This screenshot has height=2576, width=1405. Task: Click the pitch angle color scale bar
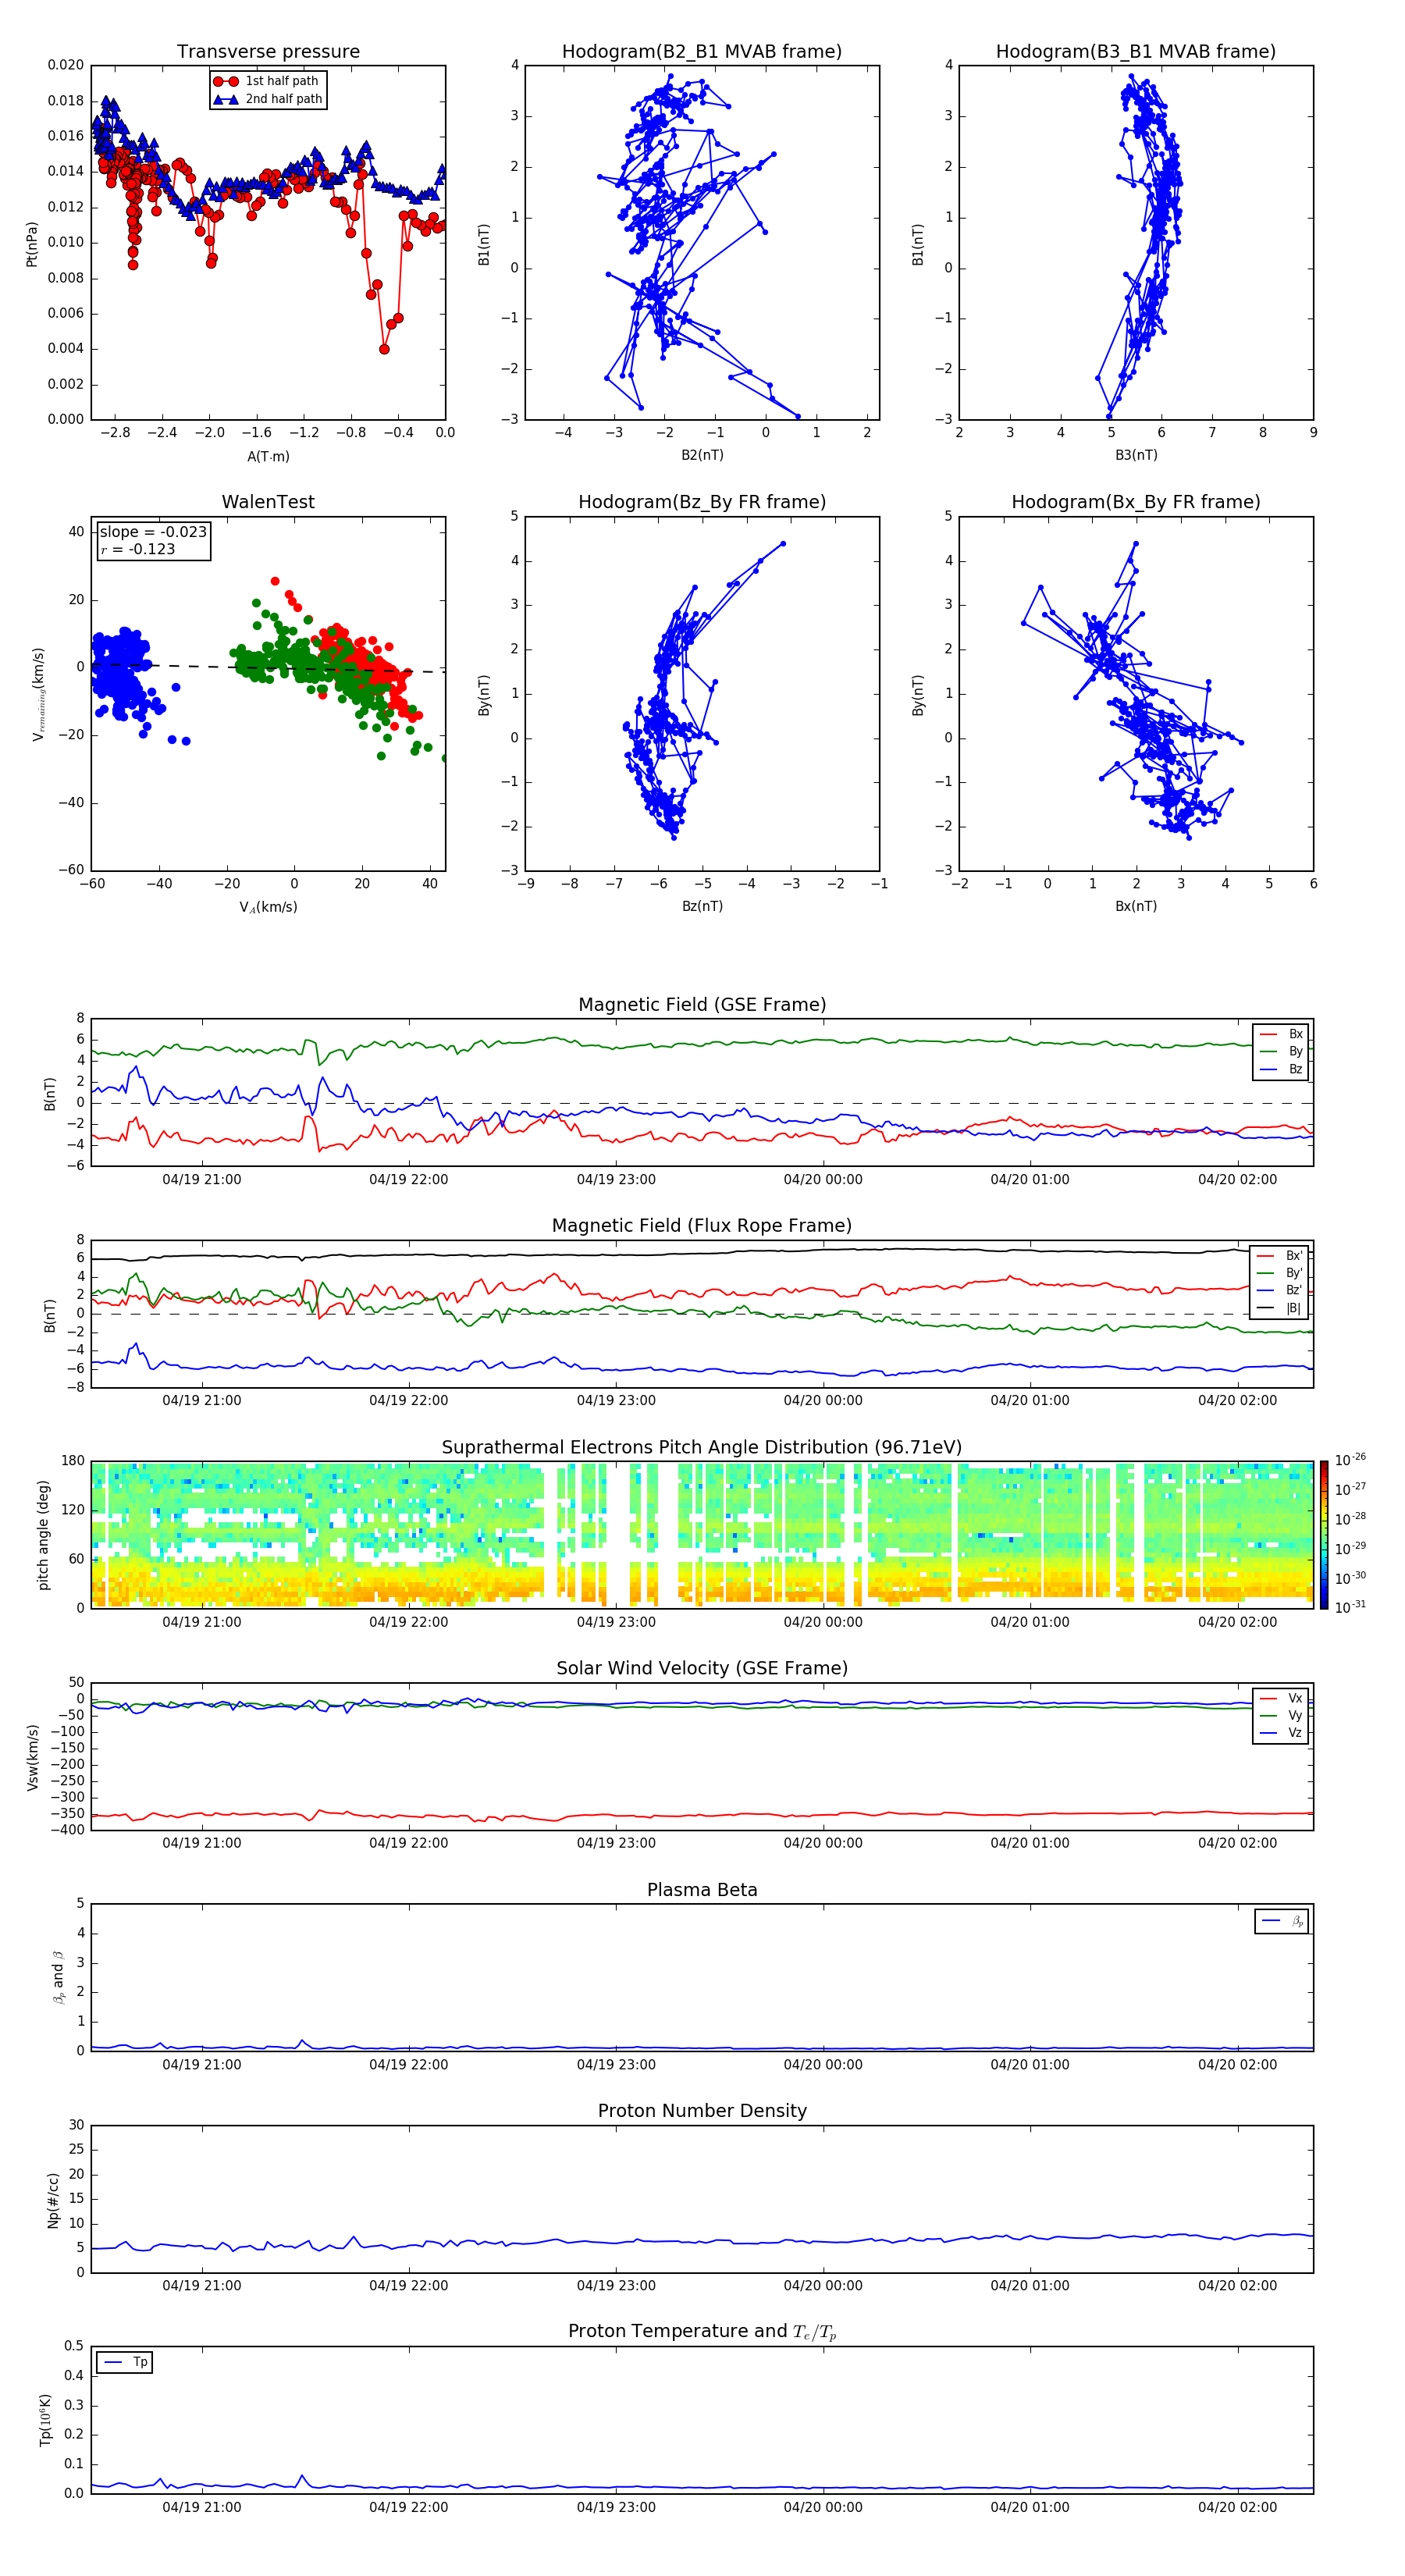click(x=1324, y=1535)
